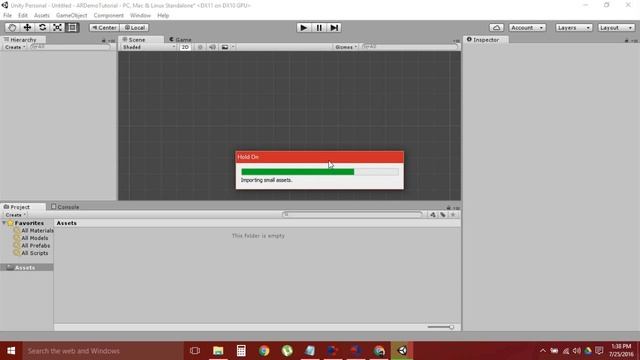
Task: Click the Unity taskbar icon
Action: pos(402,351)
